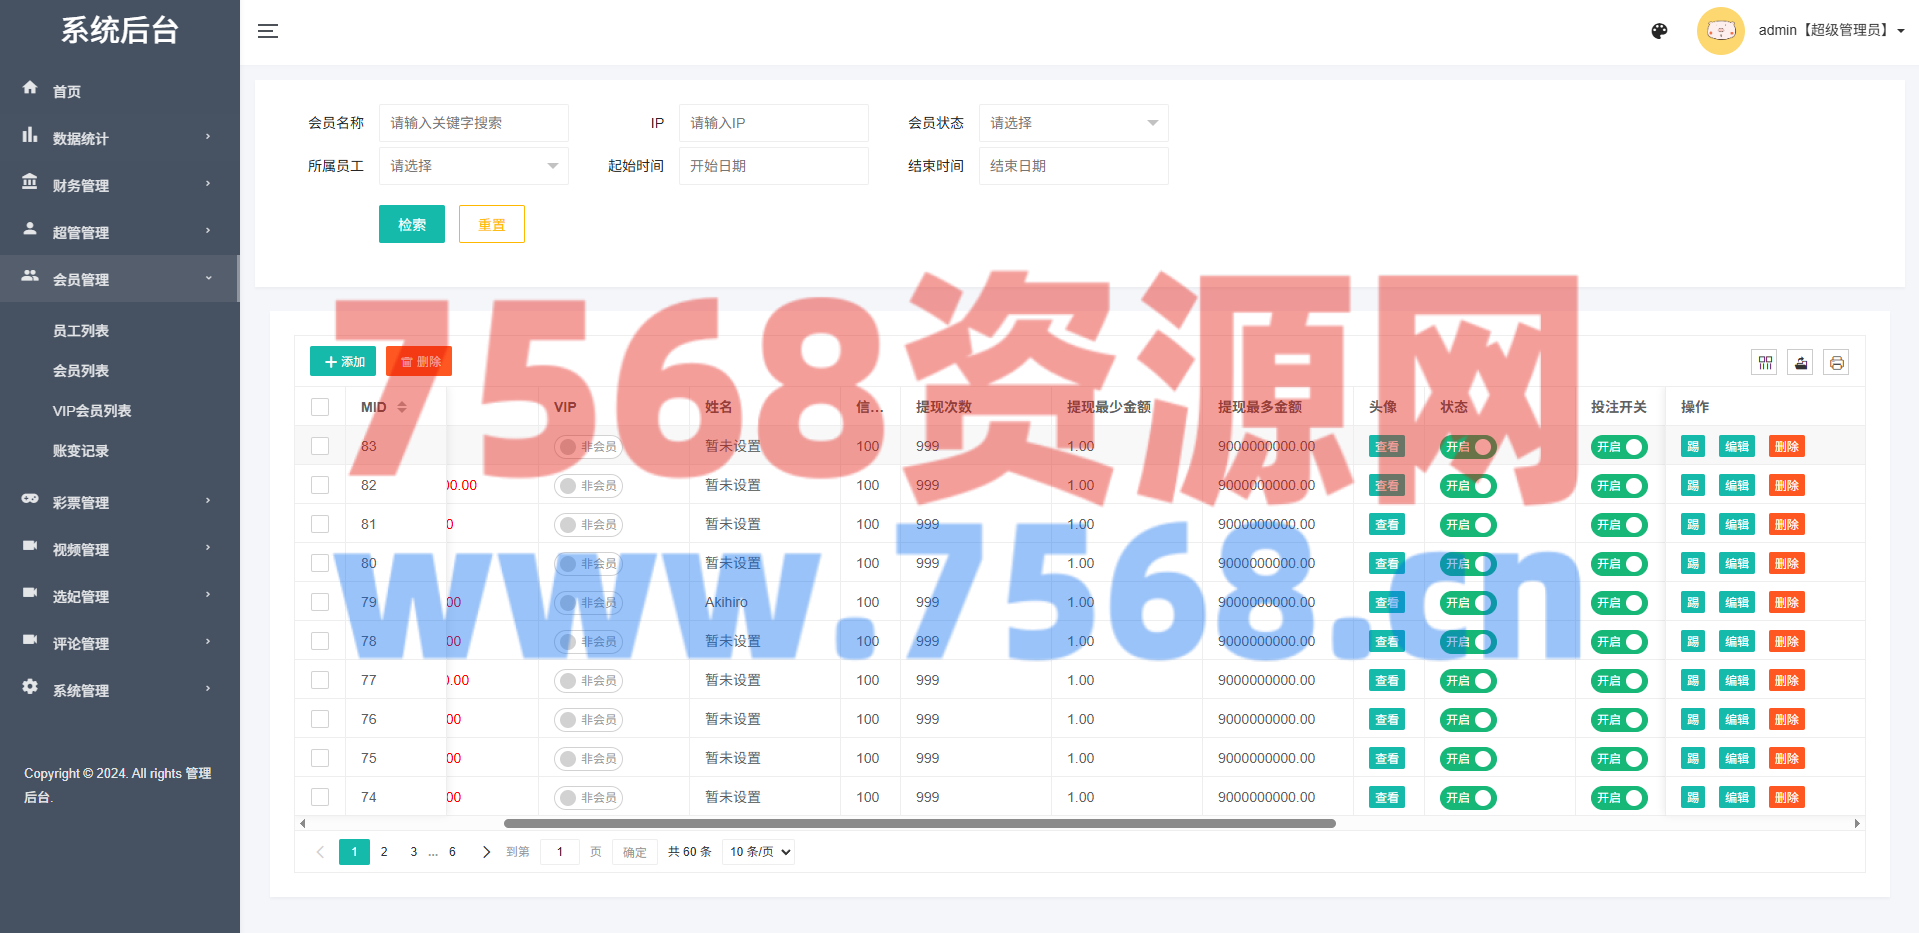Image resolution: width=1919 pixels, height=933 pixels.
Task: Click the export table icon
Action: 1801,362
